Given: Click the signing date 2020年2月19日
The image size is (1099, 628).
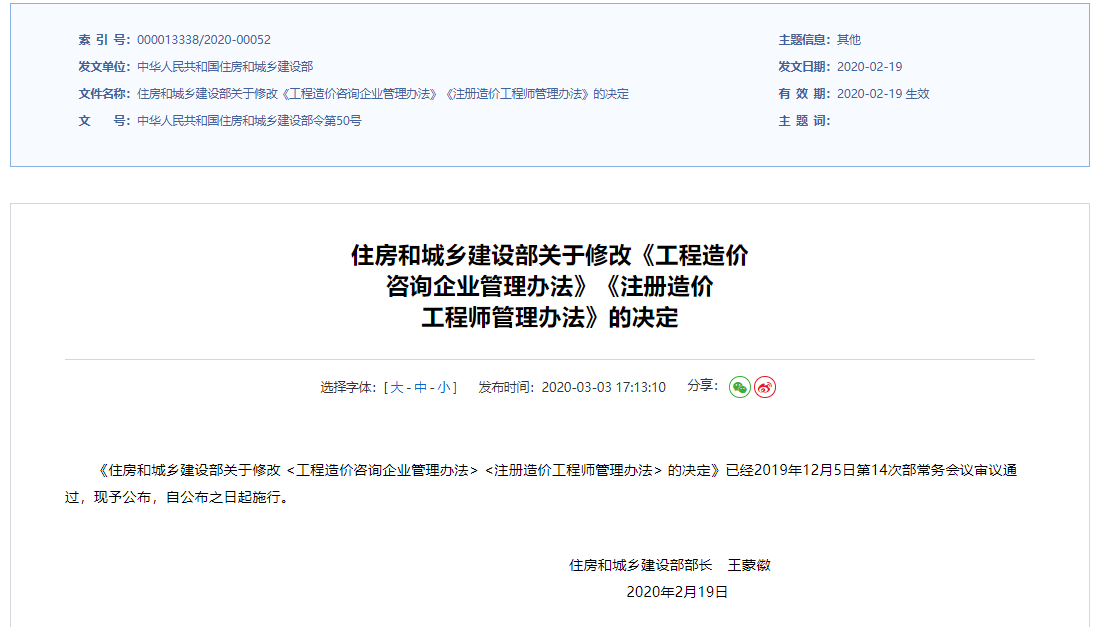Looking at the screenshot, I should click(x=677, y=592).
